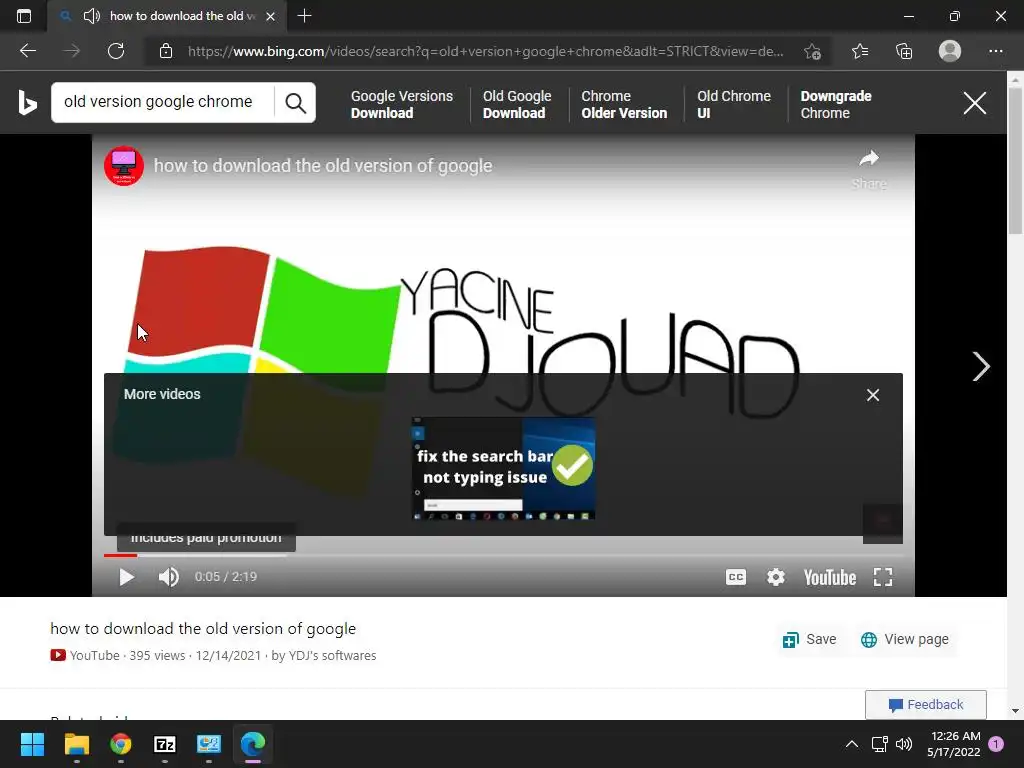Open Google Chrome from taskbar
1024x768 pixels.
[x=120, y=744]
